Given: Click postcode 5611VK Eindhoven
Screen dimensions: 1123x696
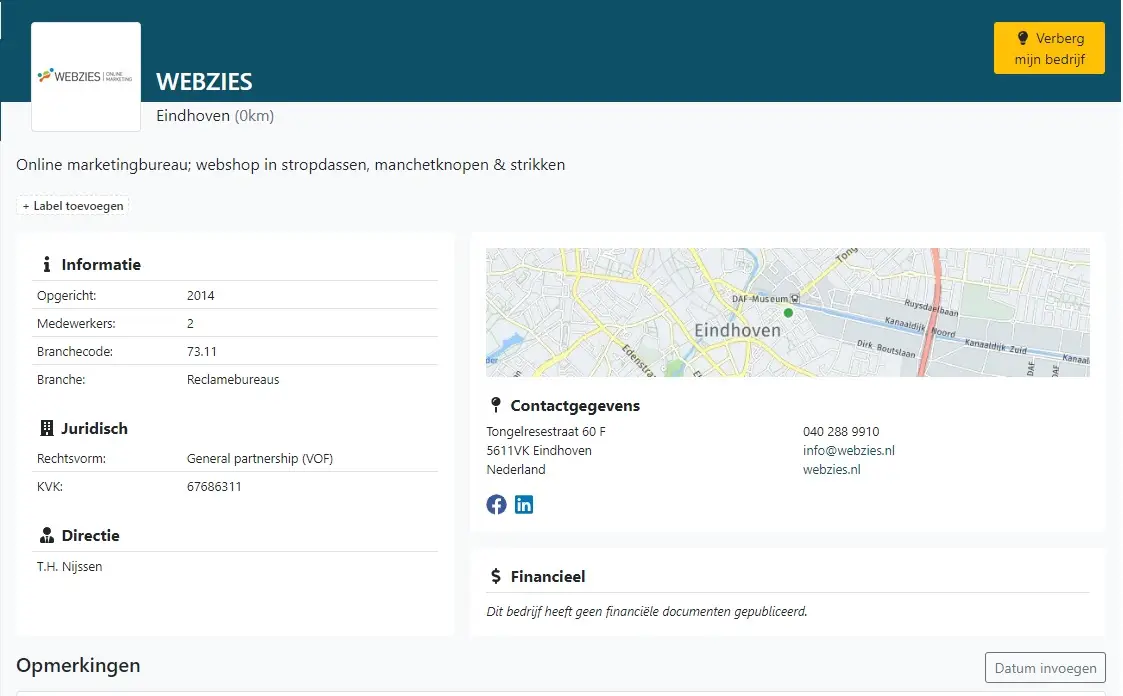Looking at the screenshot, I should [x=539, y=450].
